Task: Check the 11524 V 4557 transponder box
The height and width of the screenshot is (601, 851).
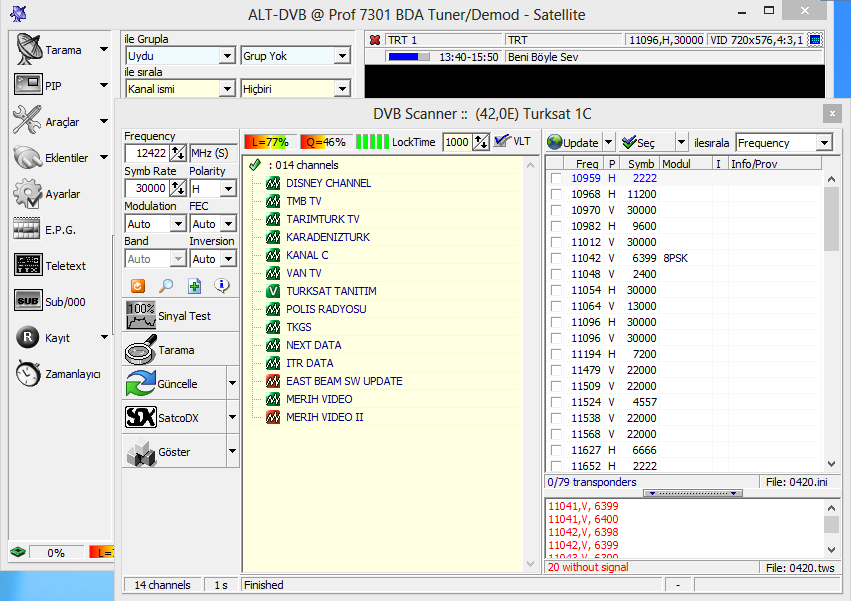Action: (556, 402)
